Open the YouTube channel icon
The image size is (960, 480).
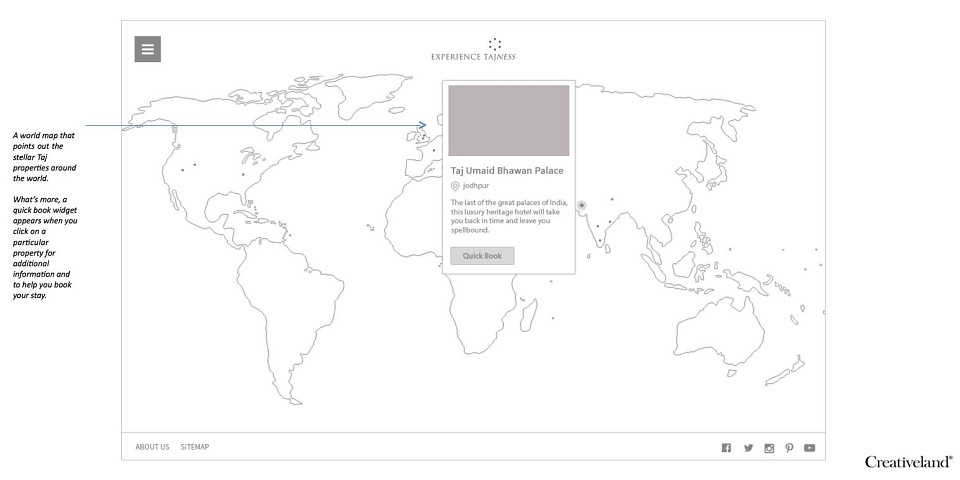(809, 448)
